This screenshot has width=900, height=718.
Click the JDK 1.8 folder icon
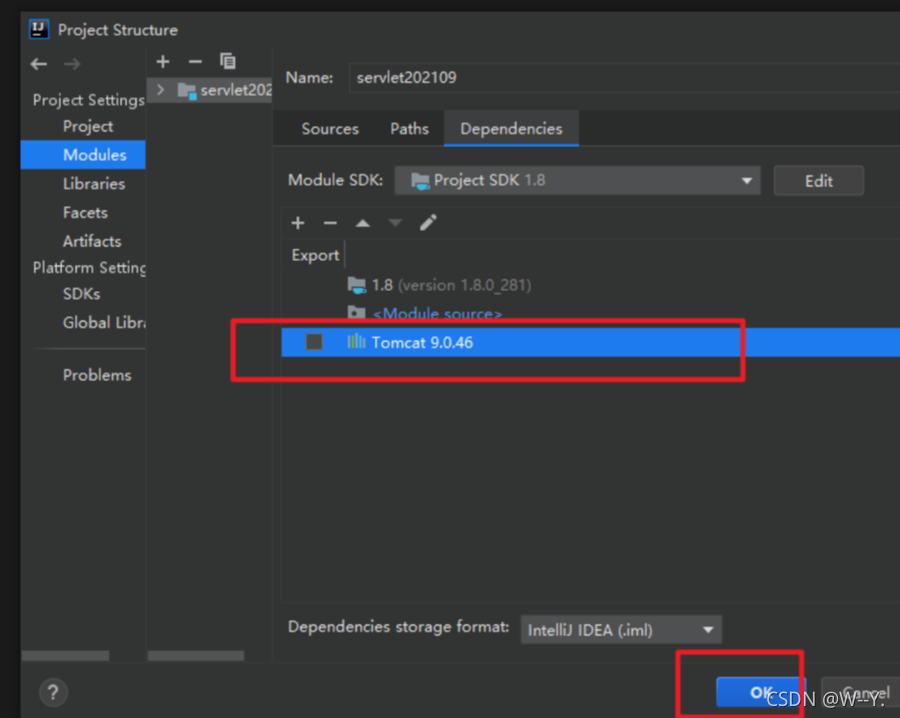[356, 285]
